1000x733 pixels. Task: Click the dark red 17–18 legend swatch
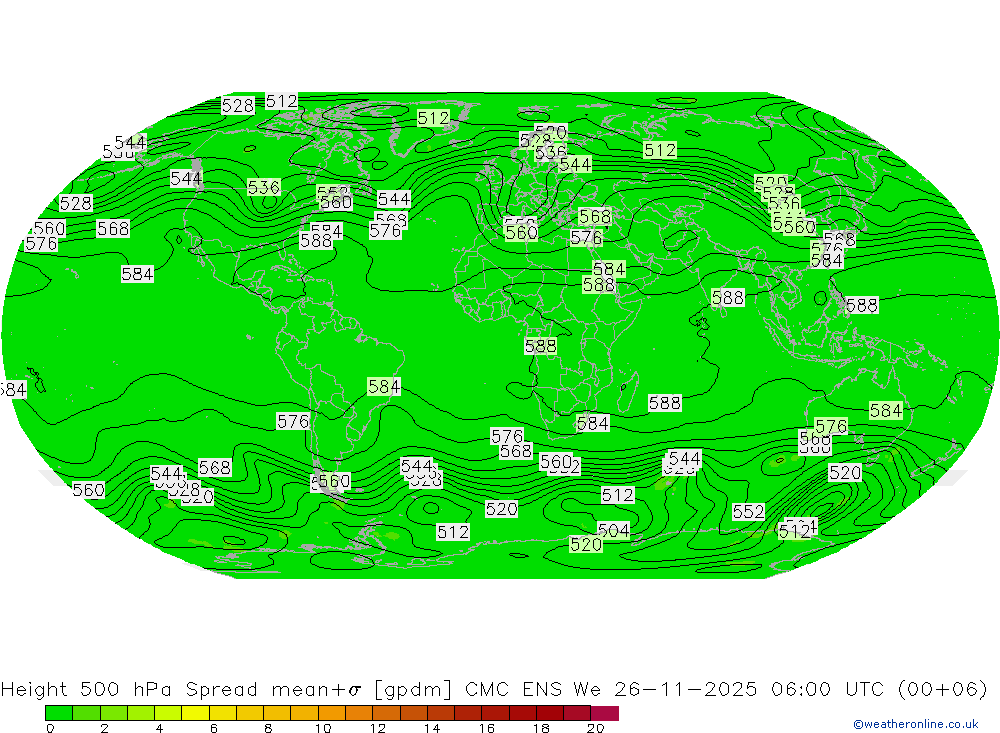(x=523, y=713)
